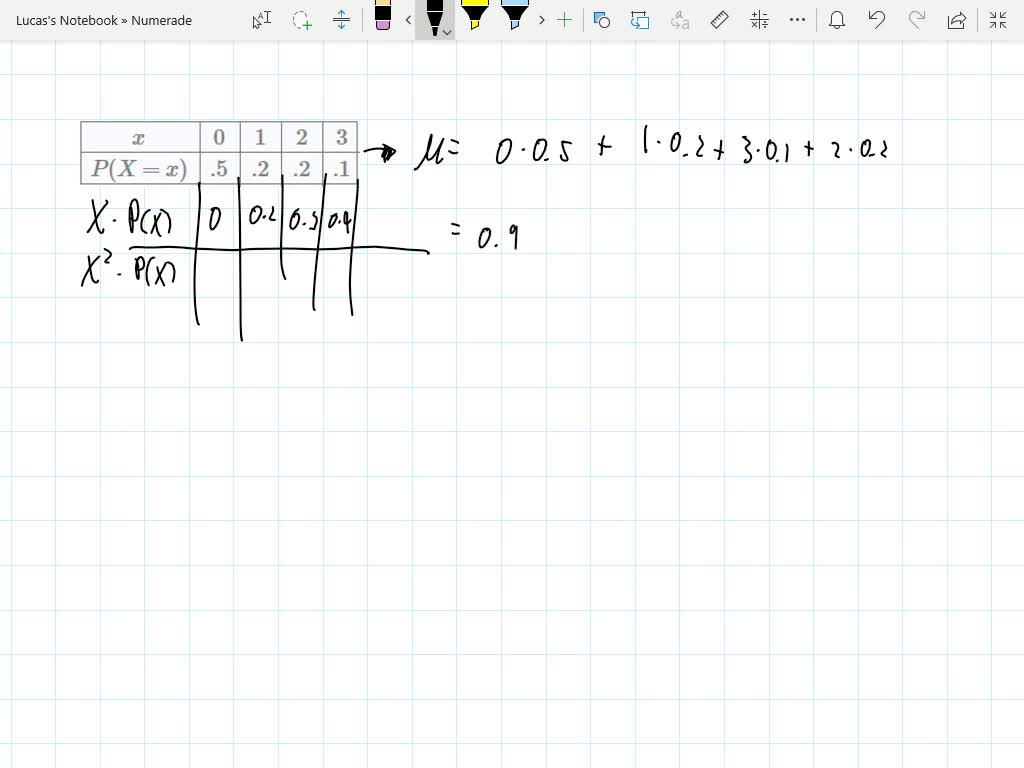Undo the last ink stroke
Screen dimensions: 1024x768
tap(877, 20)
